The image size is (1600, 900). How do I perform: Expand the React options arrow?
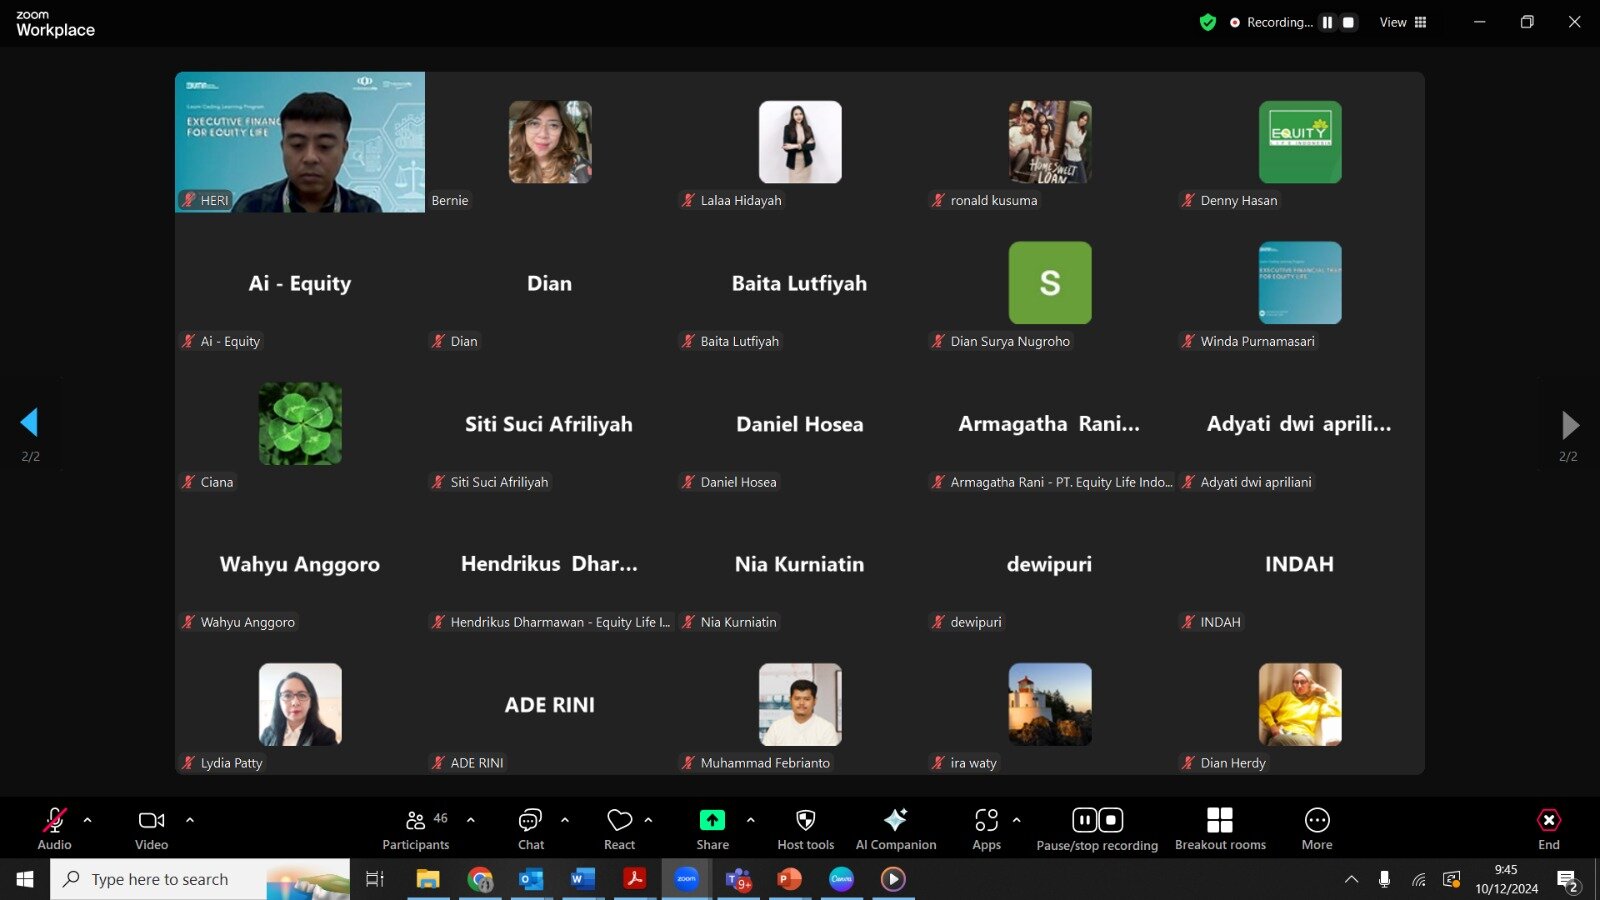tap(648, 820)
